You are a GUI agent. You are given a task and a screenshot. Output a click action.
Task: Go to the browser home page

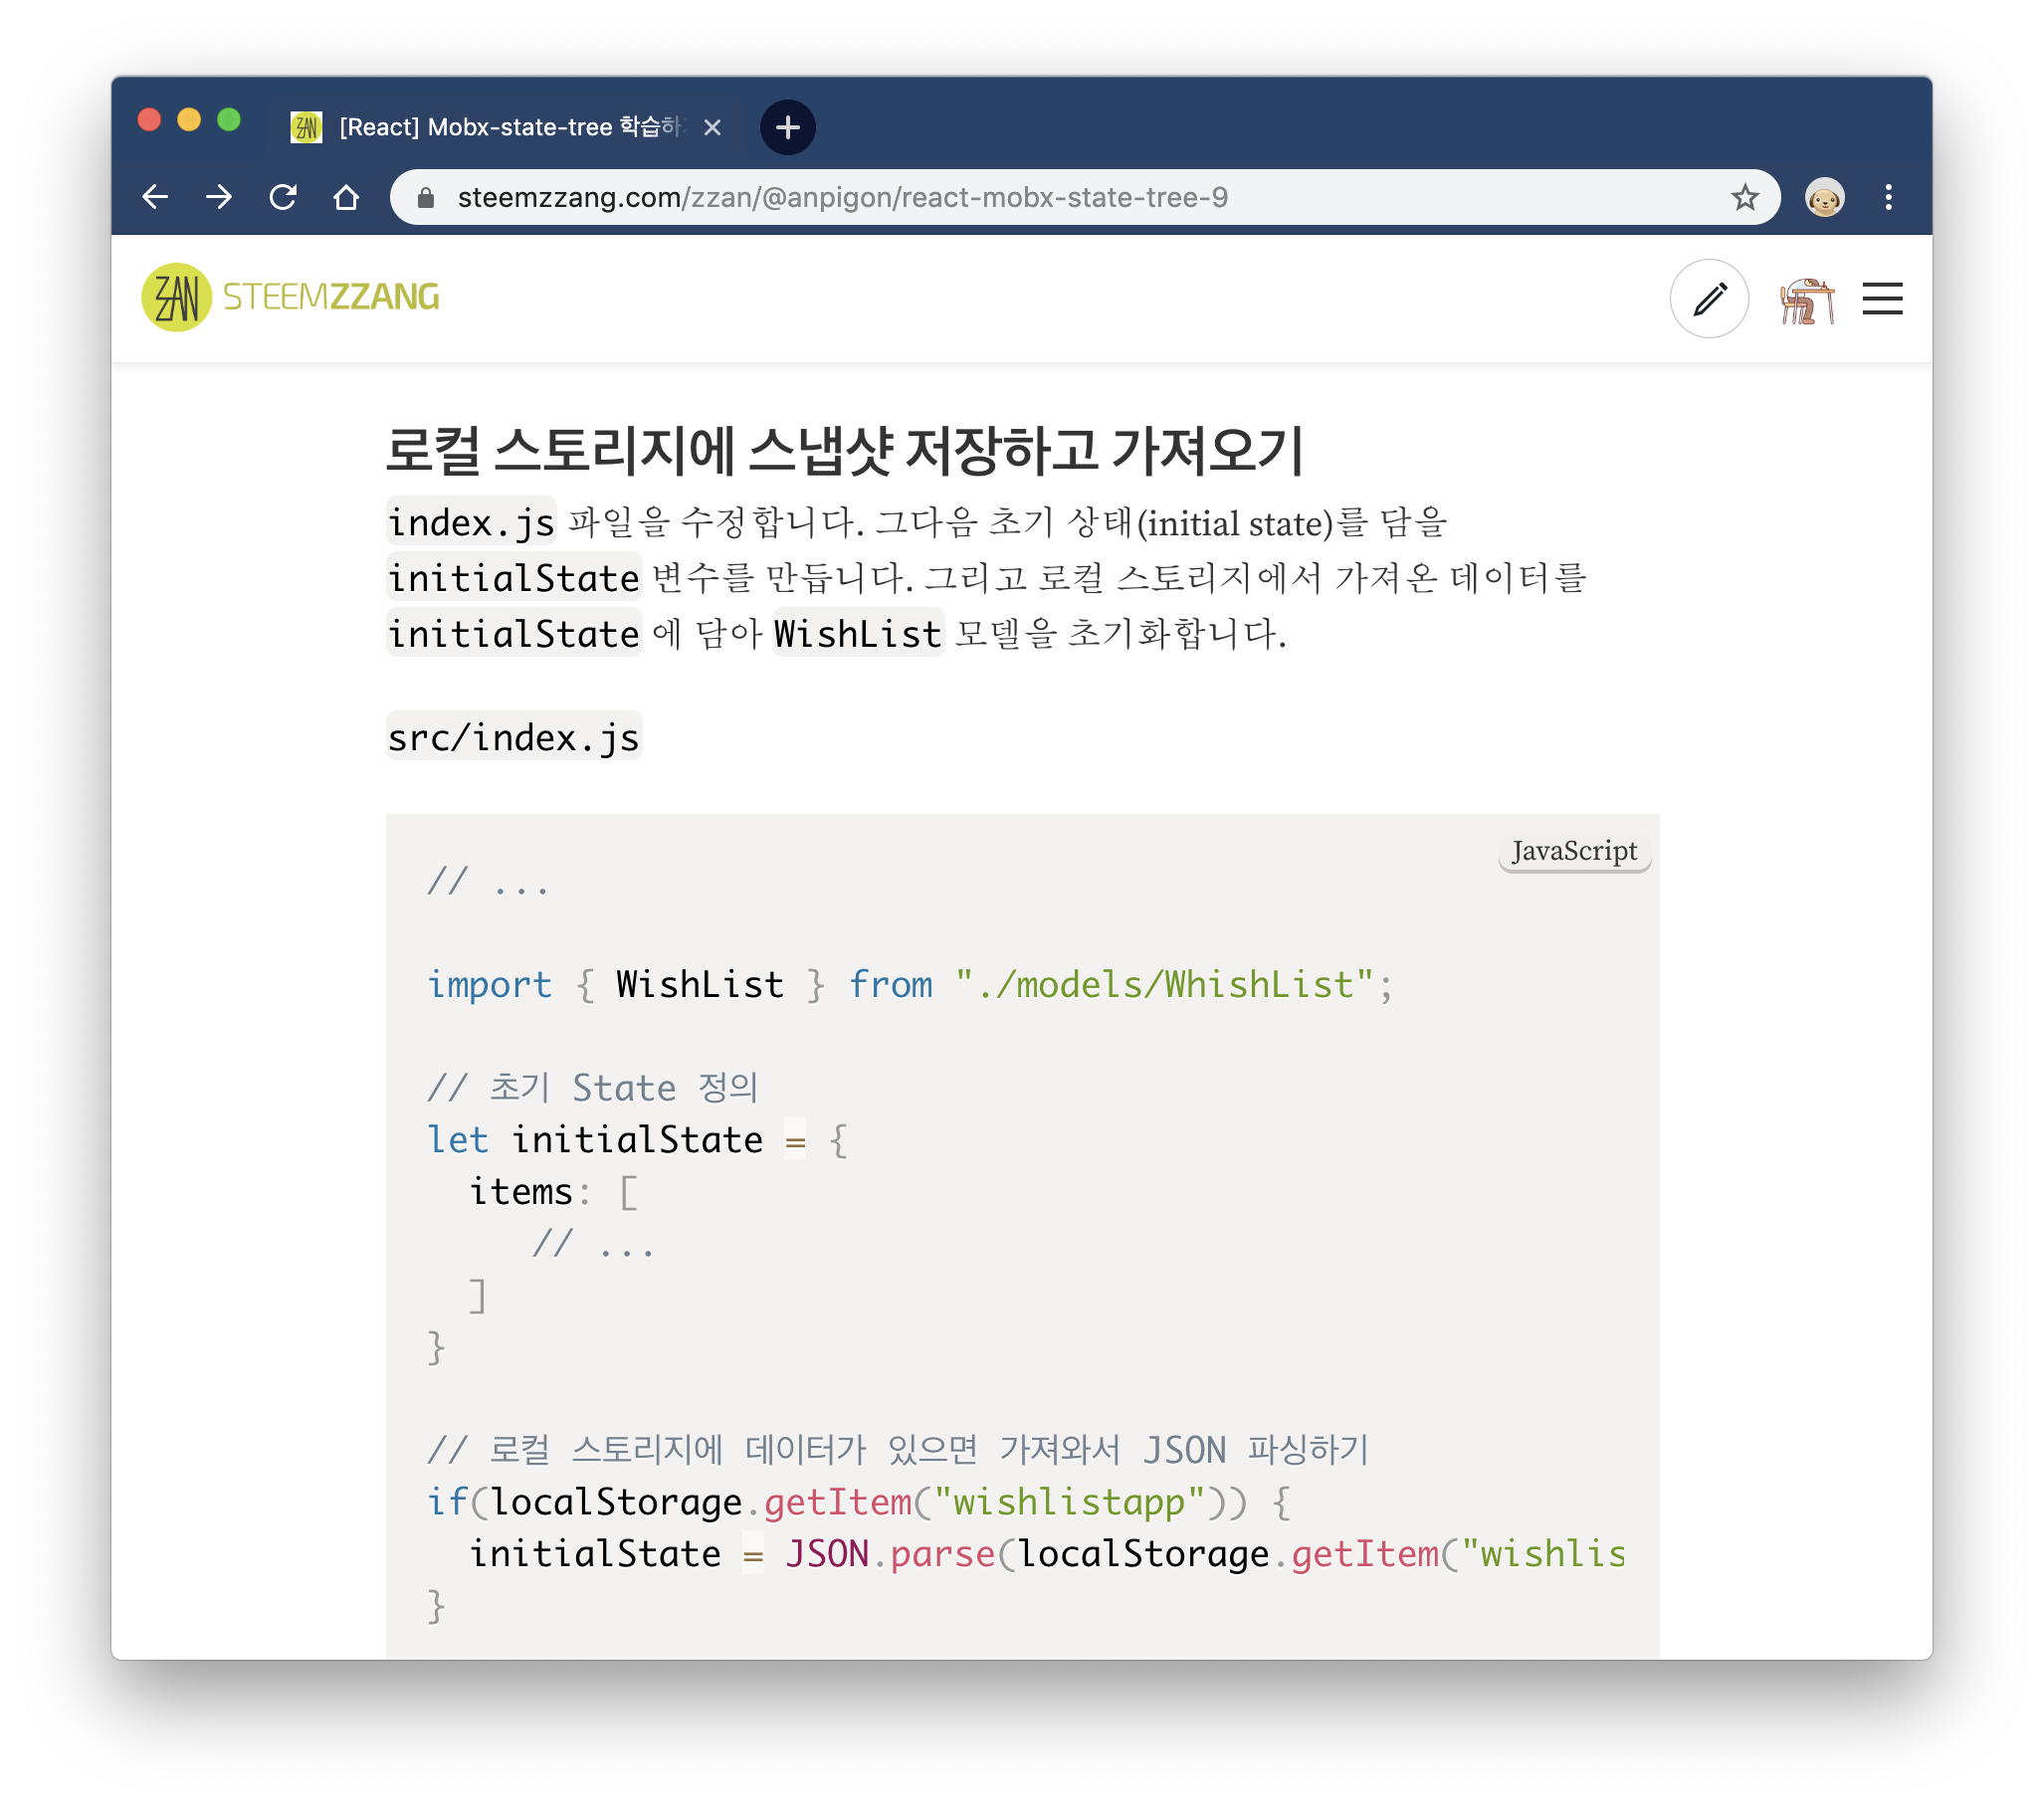pos(346,197)
